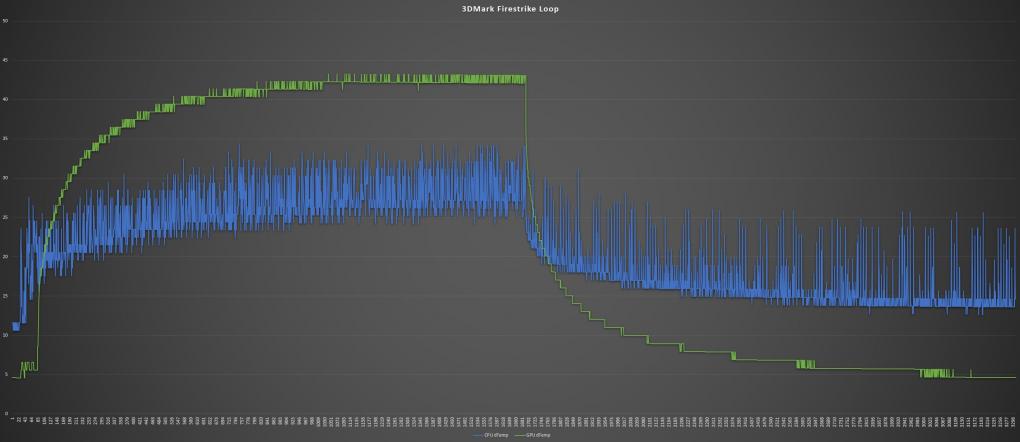Click the 45 label on vertical axis
Viewport: 1020px width, 442px height.
(5, 61)
